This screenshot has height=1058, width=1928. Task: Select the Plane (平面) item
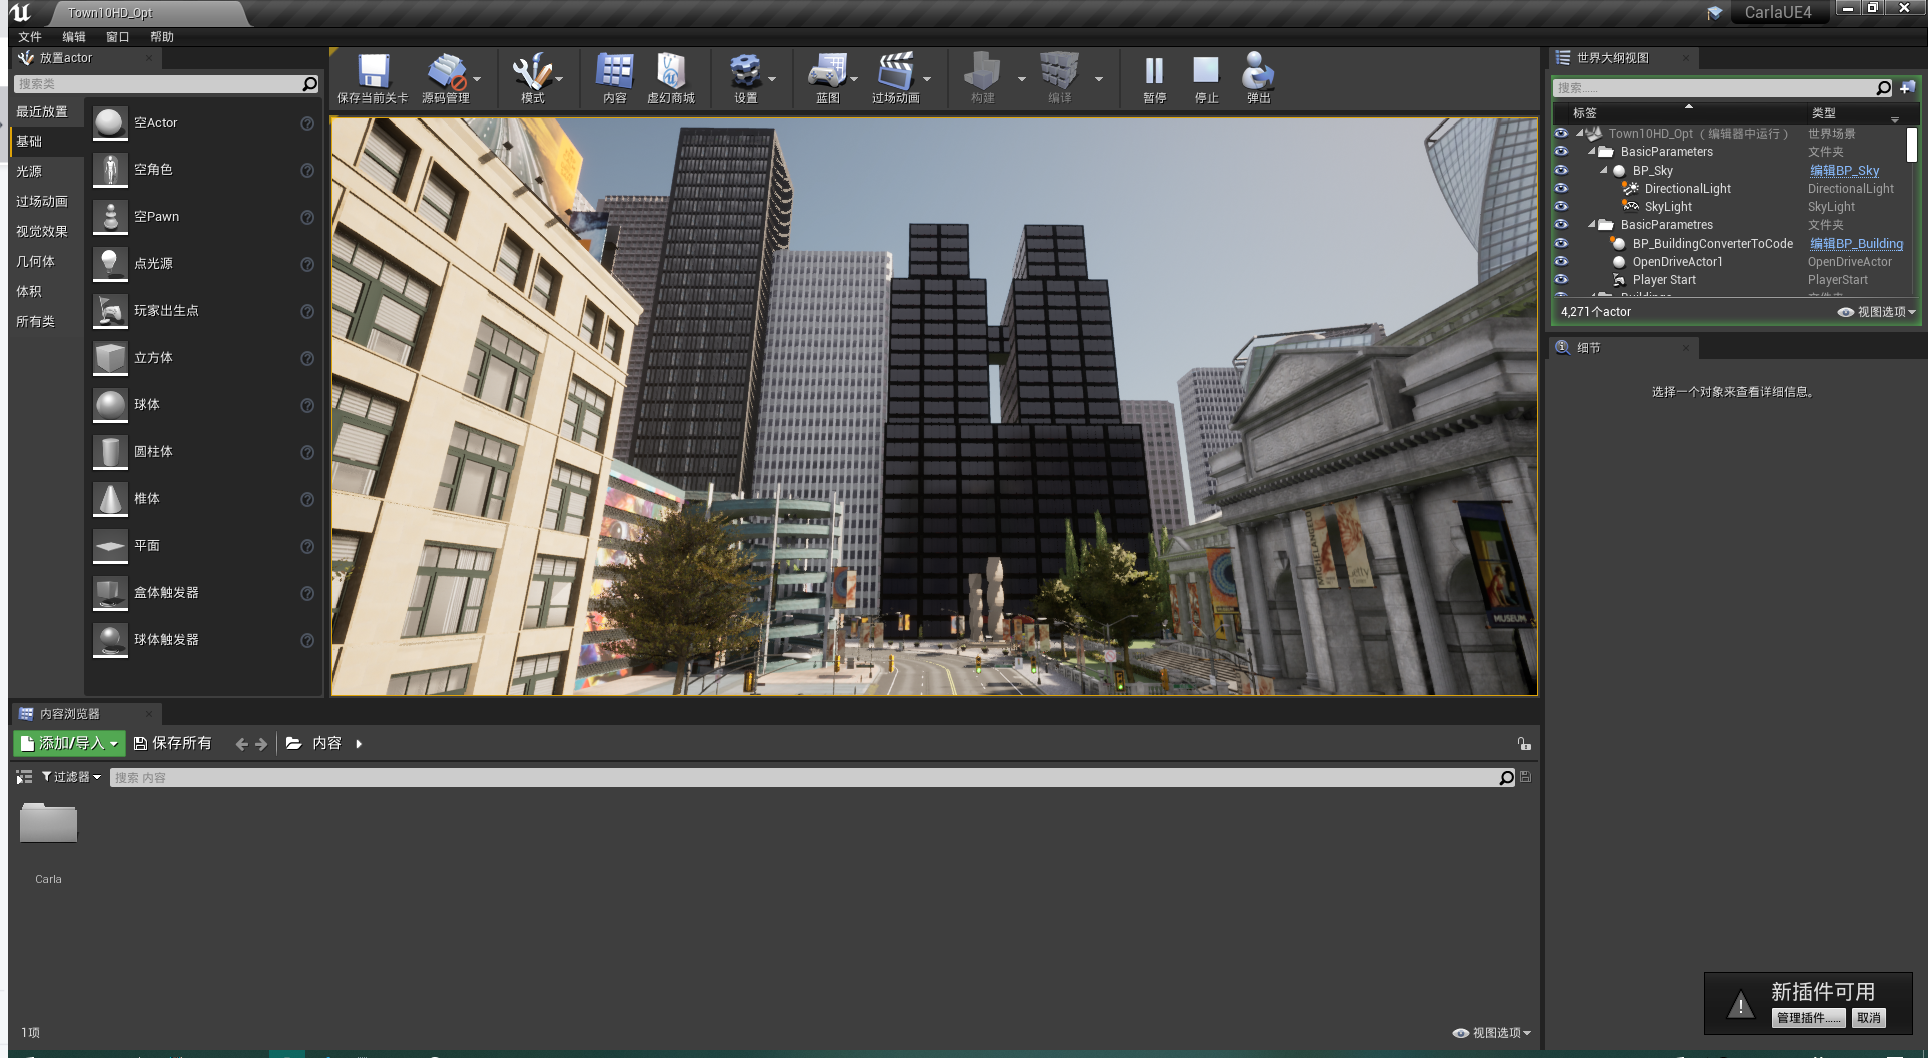(x=203, y=546)
